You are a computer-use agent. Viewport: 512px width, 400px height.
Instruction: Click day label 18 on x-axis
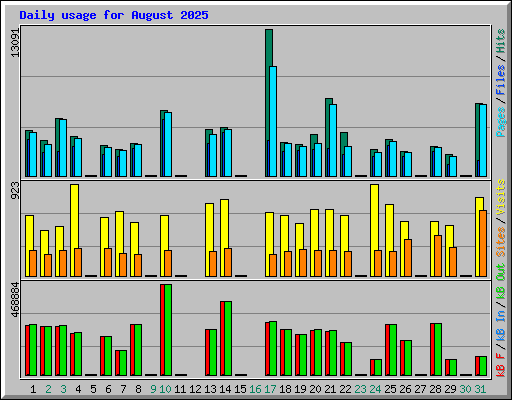[285, 389]
